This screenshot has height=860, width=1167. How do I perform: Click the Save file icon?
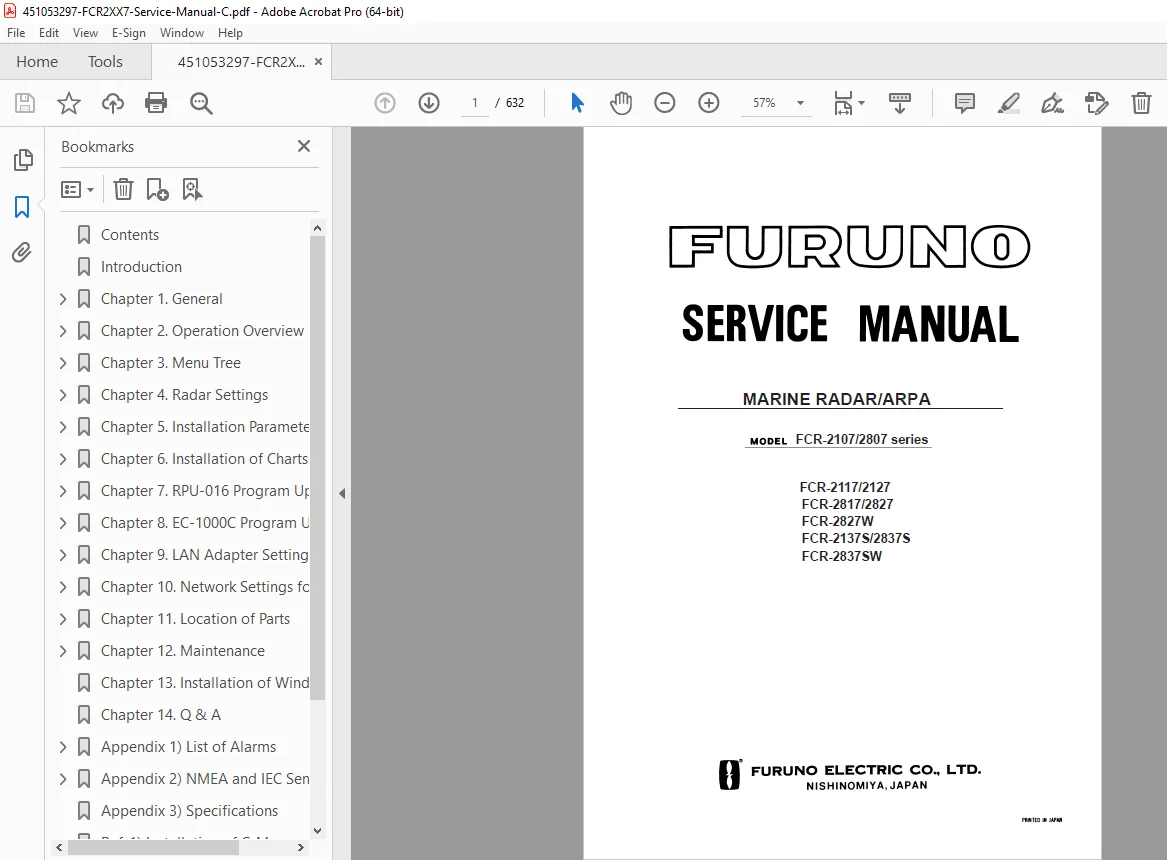coord(25,103)
